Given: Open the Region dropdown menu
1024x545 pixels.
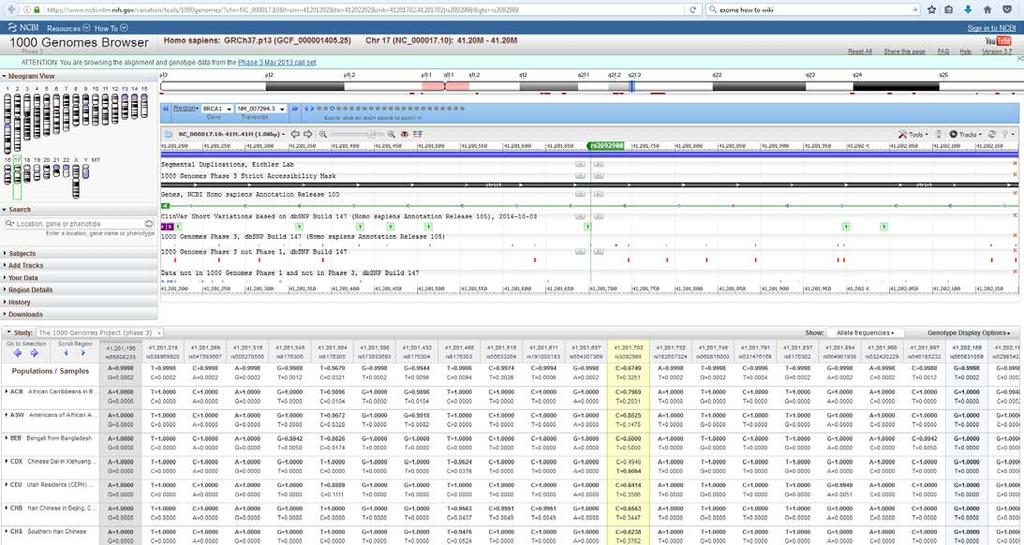Looking at the screenshot, I should [x=186, y=108].
